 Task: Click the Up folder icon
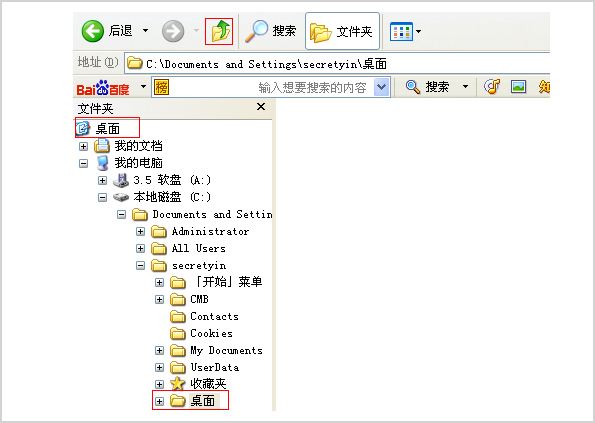tap(219, 31)
